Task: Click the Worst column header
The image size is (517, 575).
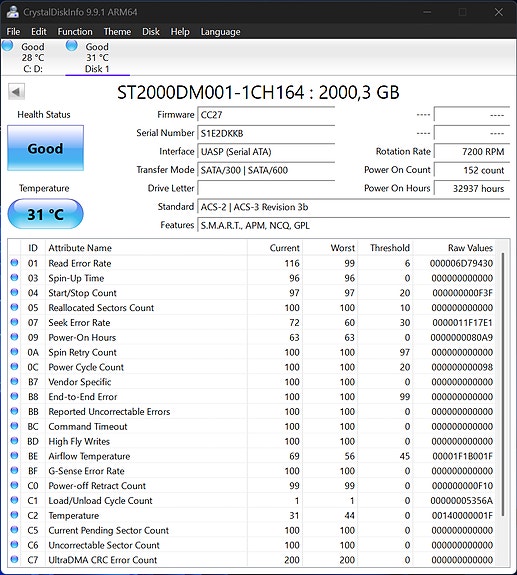Action: (330, 248)
